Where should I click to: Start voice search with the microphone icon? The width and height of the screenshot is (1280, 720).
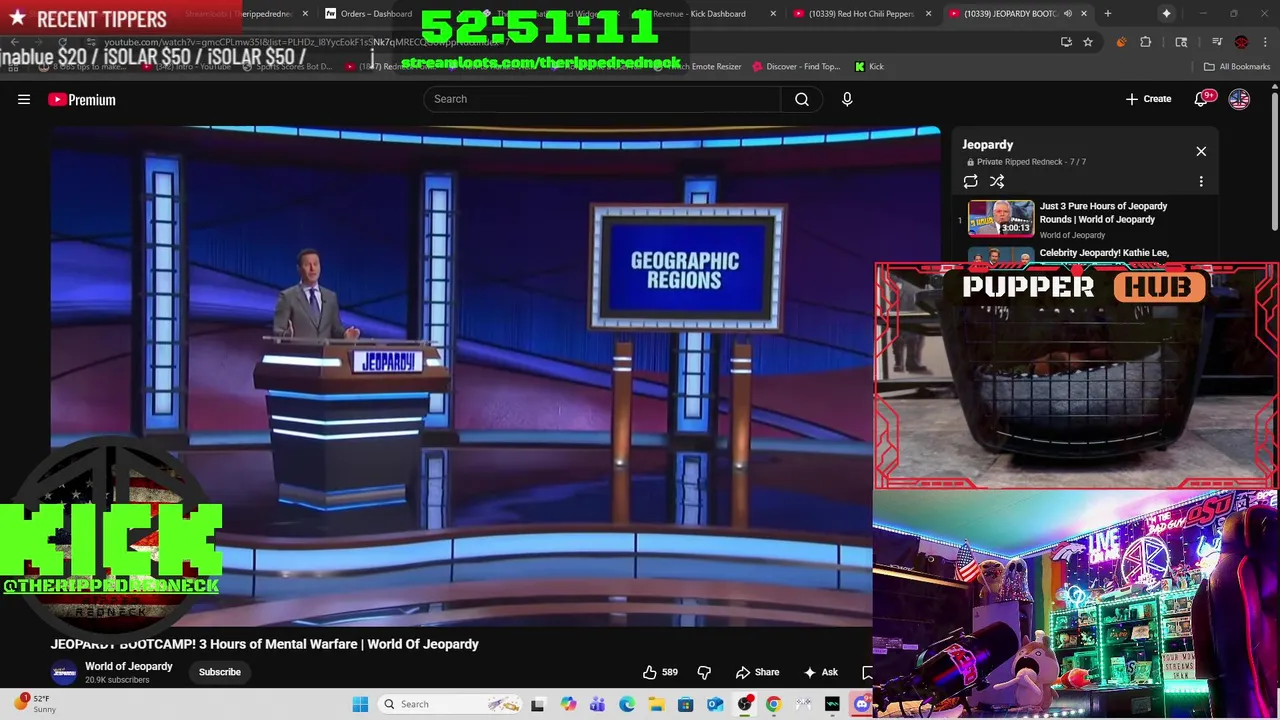[x=847, y=99]
